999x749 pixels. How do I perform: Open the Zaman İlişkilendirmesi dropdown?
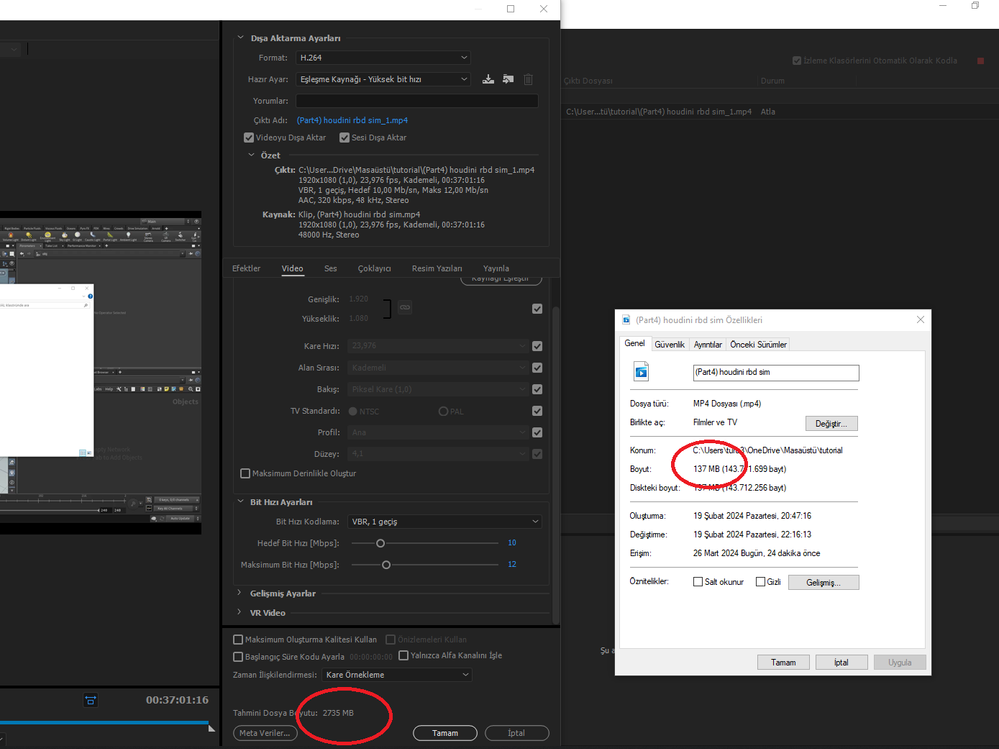[x=396, y=675]
